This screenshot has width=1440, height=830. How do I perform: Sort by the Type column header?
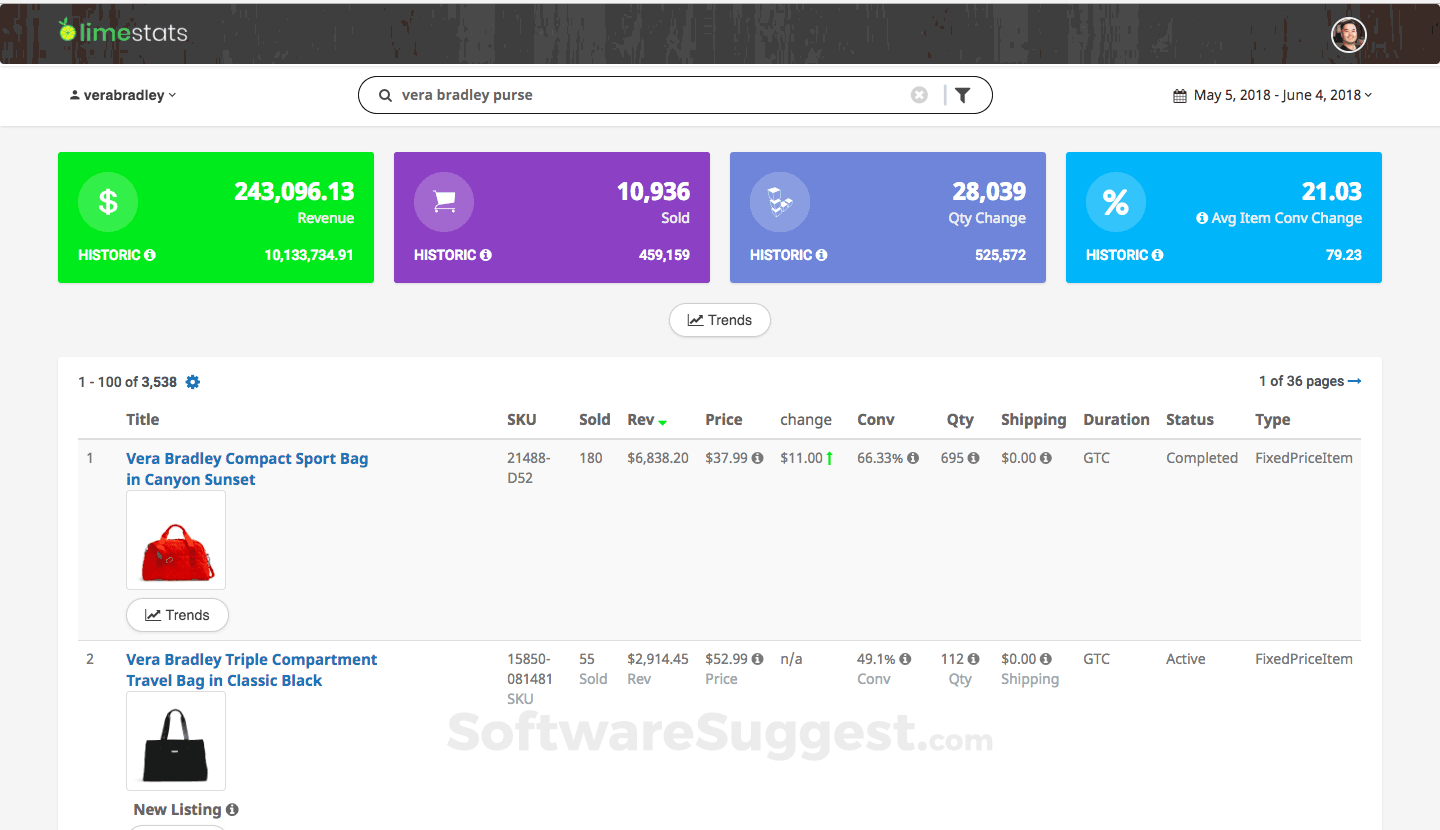tap(1273, 420)
